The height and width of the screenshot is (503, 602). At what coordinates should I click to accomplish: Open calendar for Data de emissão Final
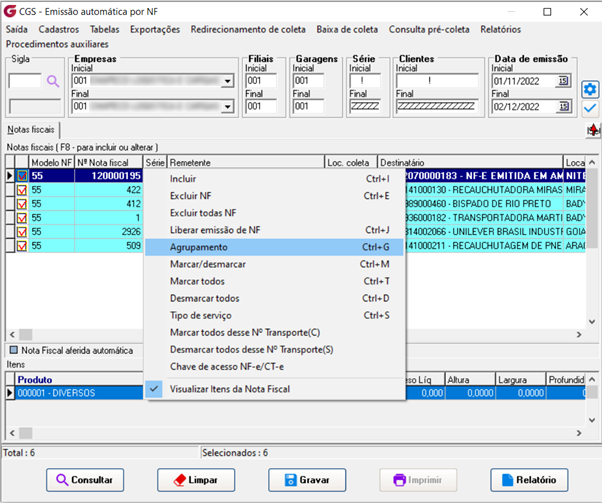point(563,106)
